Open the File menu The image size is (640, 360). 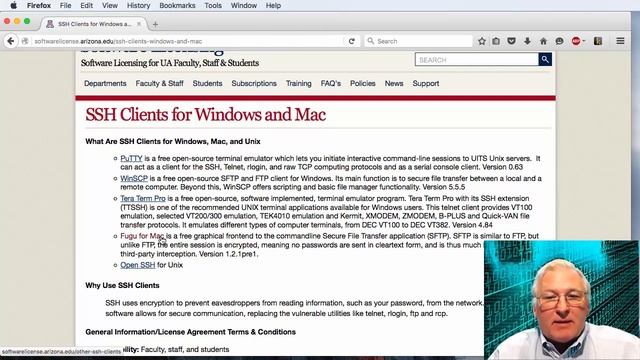click(65, 6)
